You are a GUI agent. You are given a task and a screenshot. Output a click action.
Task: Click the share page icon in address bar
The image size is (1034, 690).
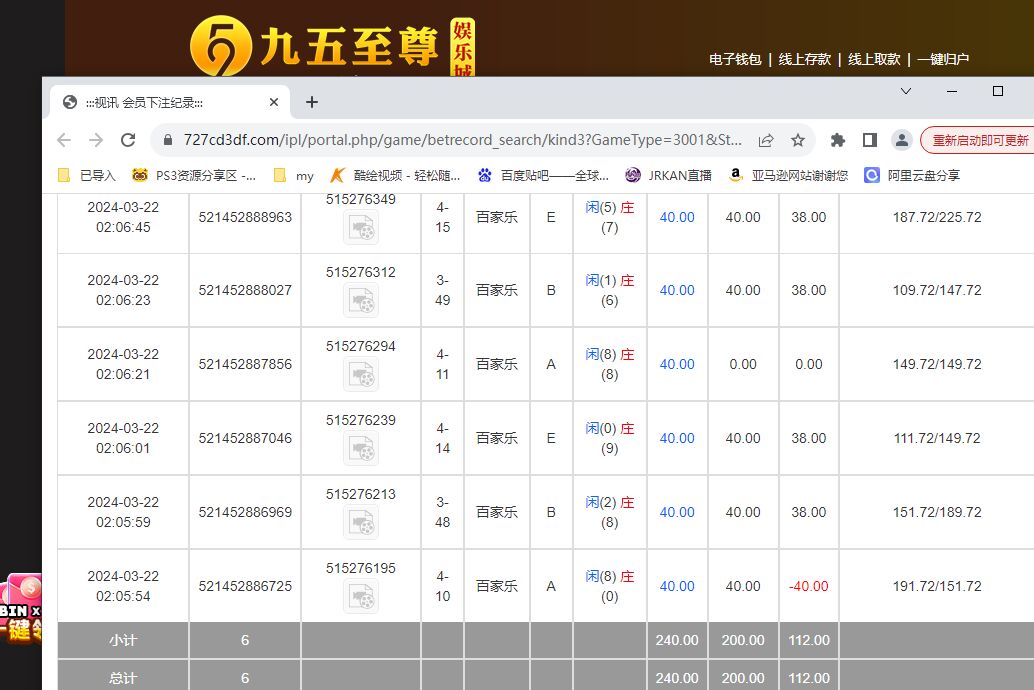pos(766,140)
